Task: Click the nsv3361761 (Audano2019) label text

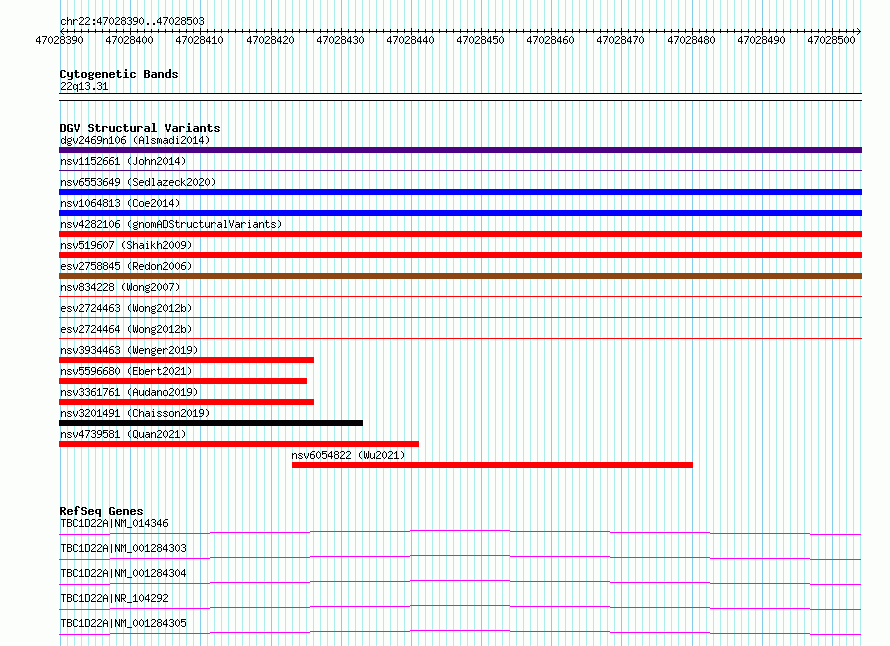Action: [x=129, y=392]
